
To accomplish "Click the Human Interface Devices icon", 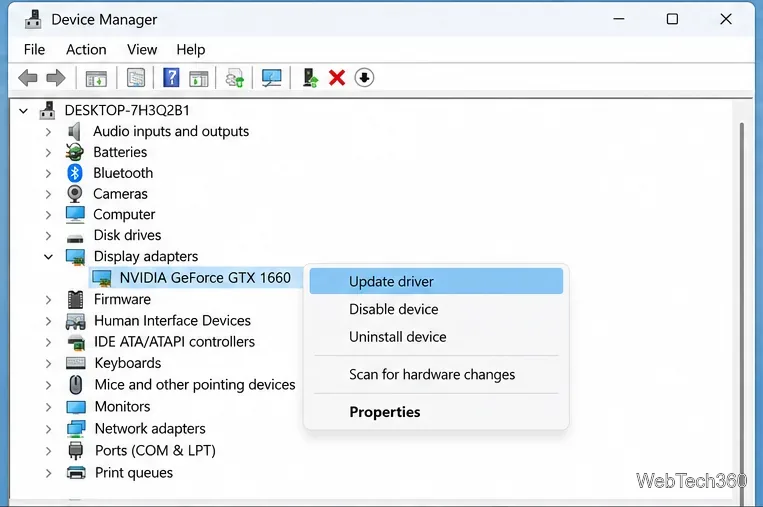I will pos(75,321).
